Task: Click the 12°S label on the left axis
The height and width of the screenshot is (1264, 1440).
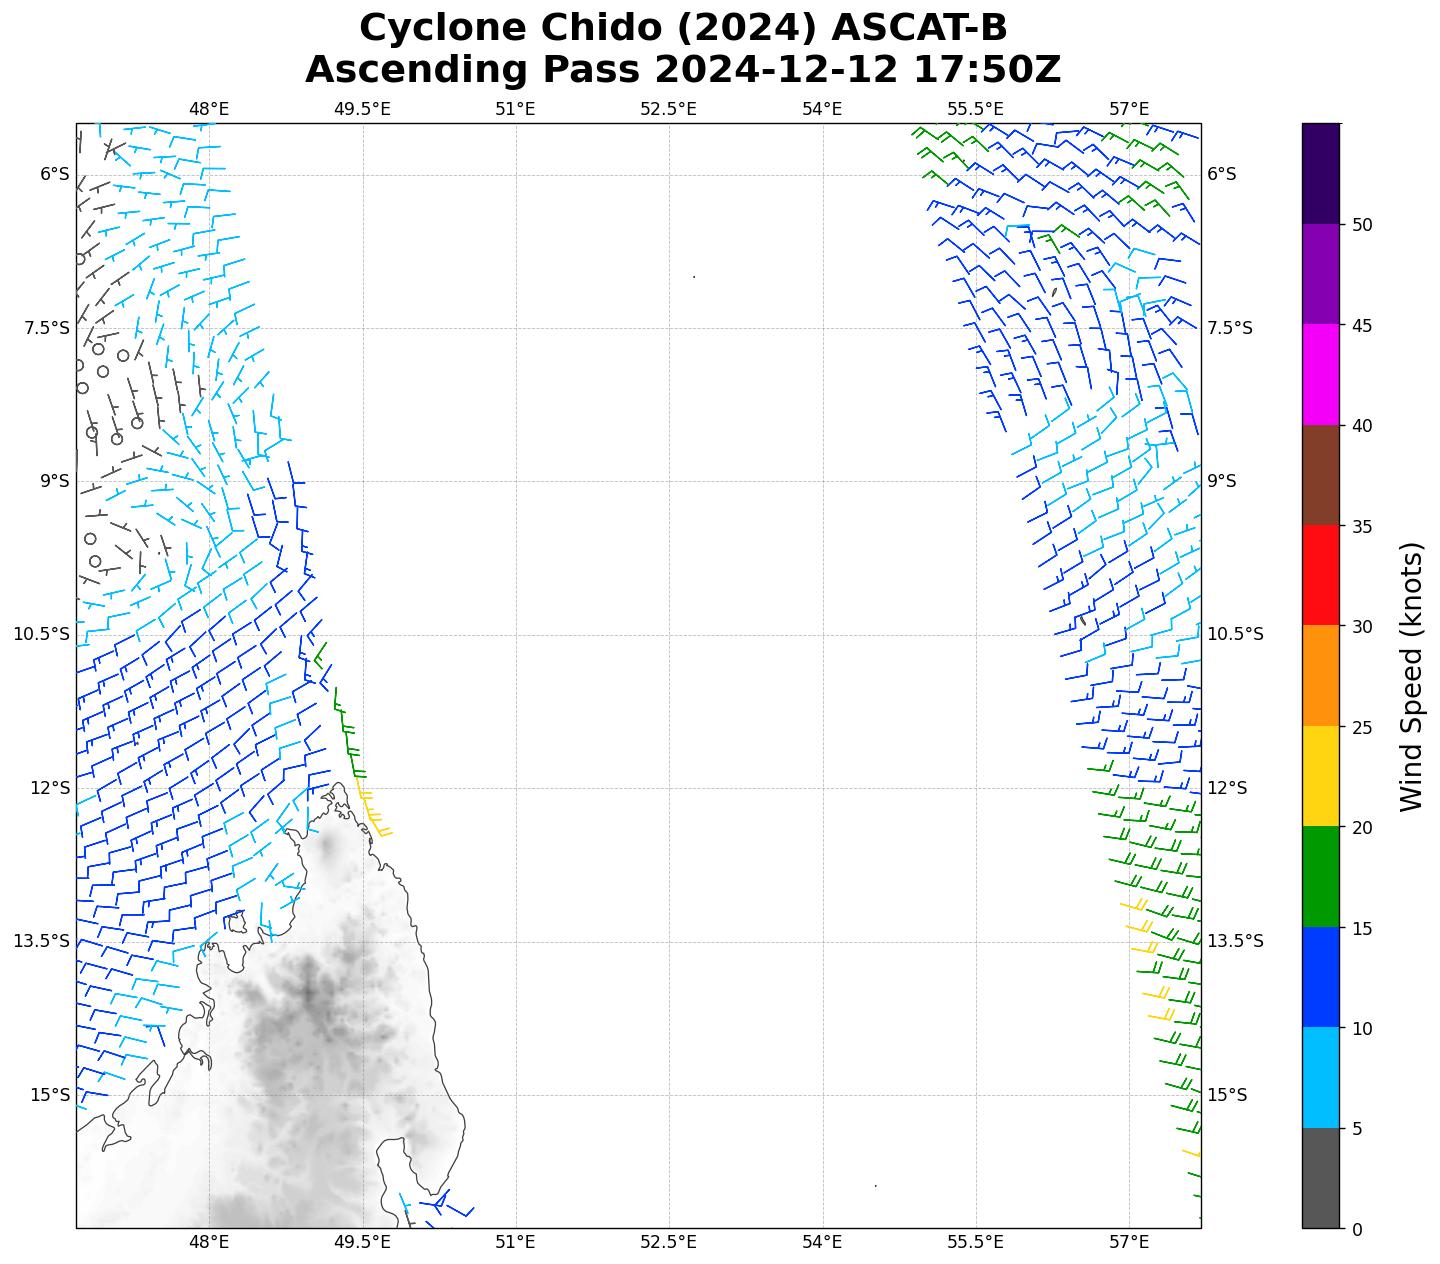Action: (50, 788)
